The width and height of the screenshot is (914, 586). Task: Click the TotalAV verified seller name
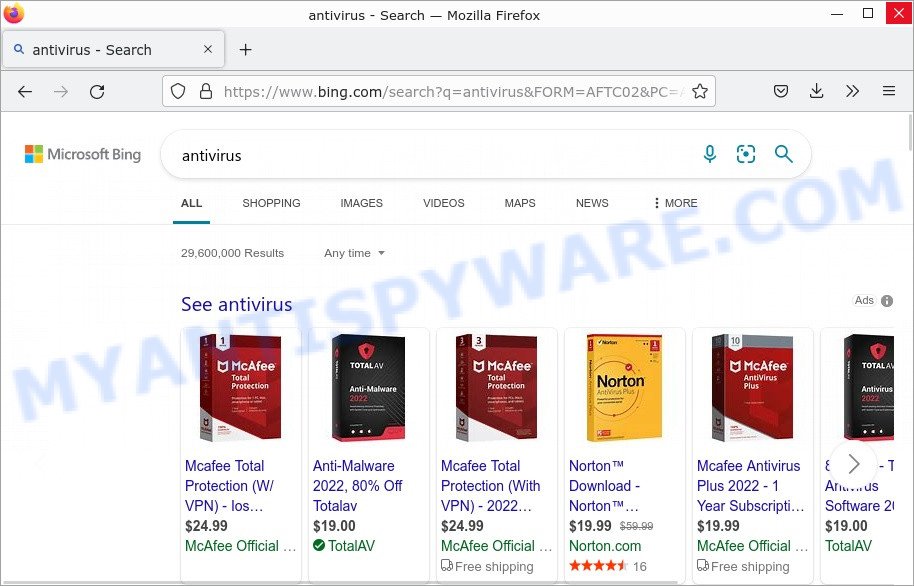pos(351,546)
